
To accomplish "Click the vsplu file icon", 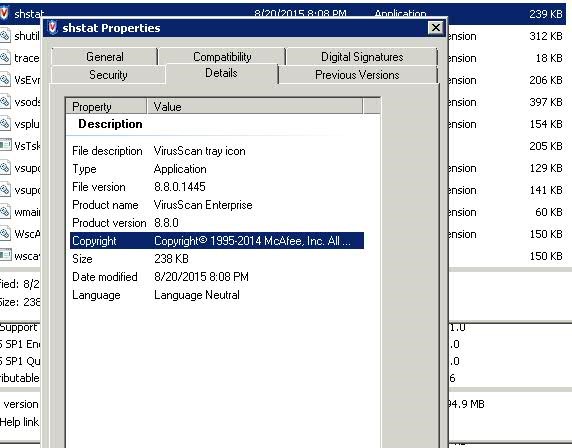I will pos(5,124).
